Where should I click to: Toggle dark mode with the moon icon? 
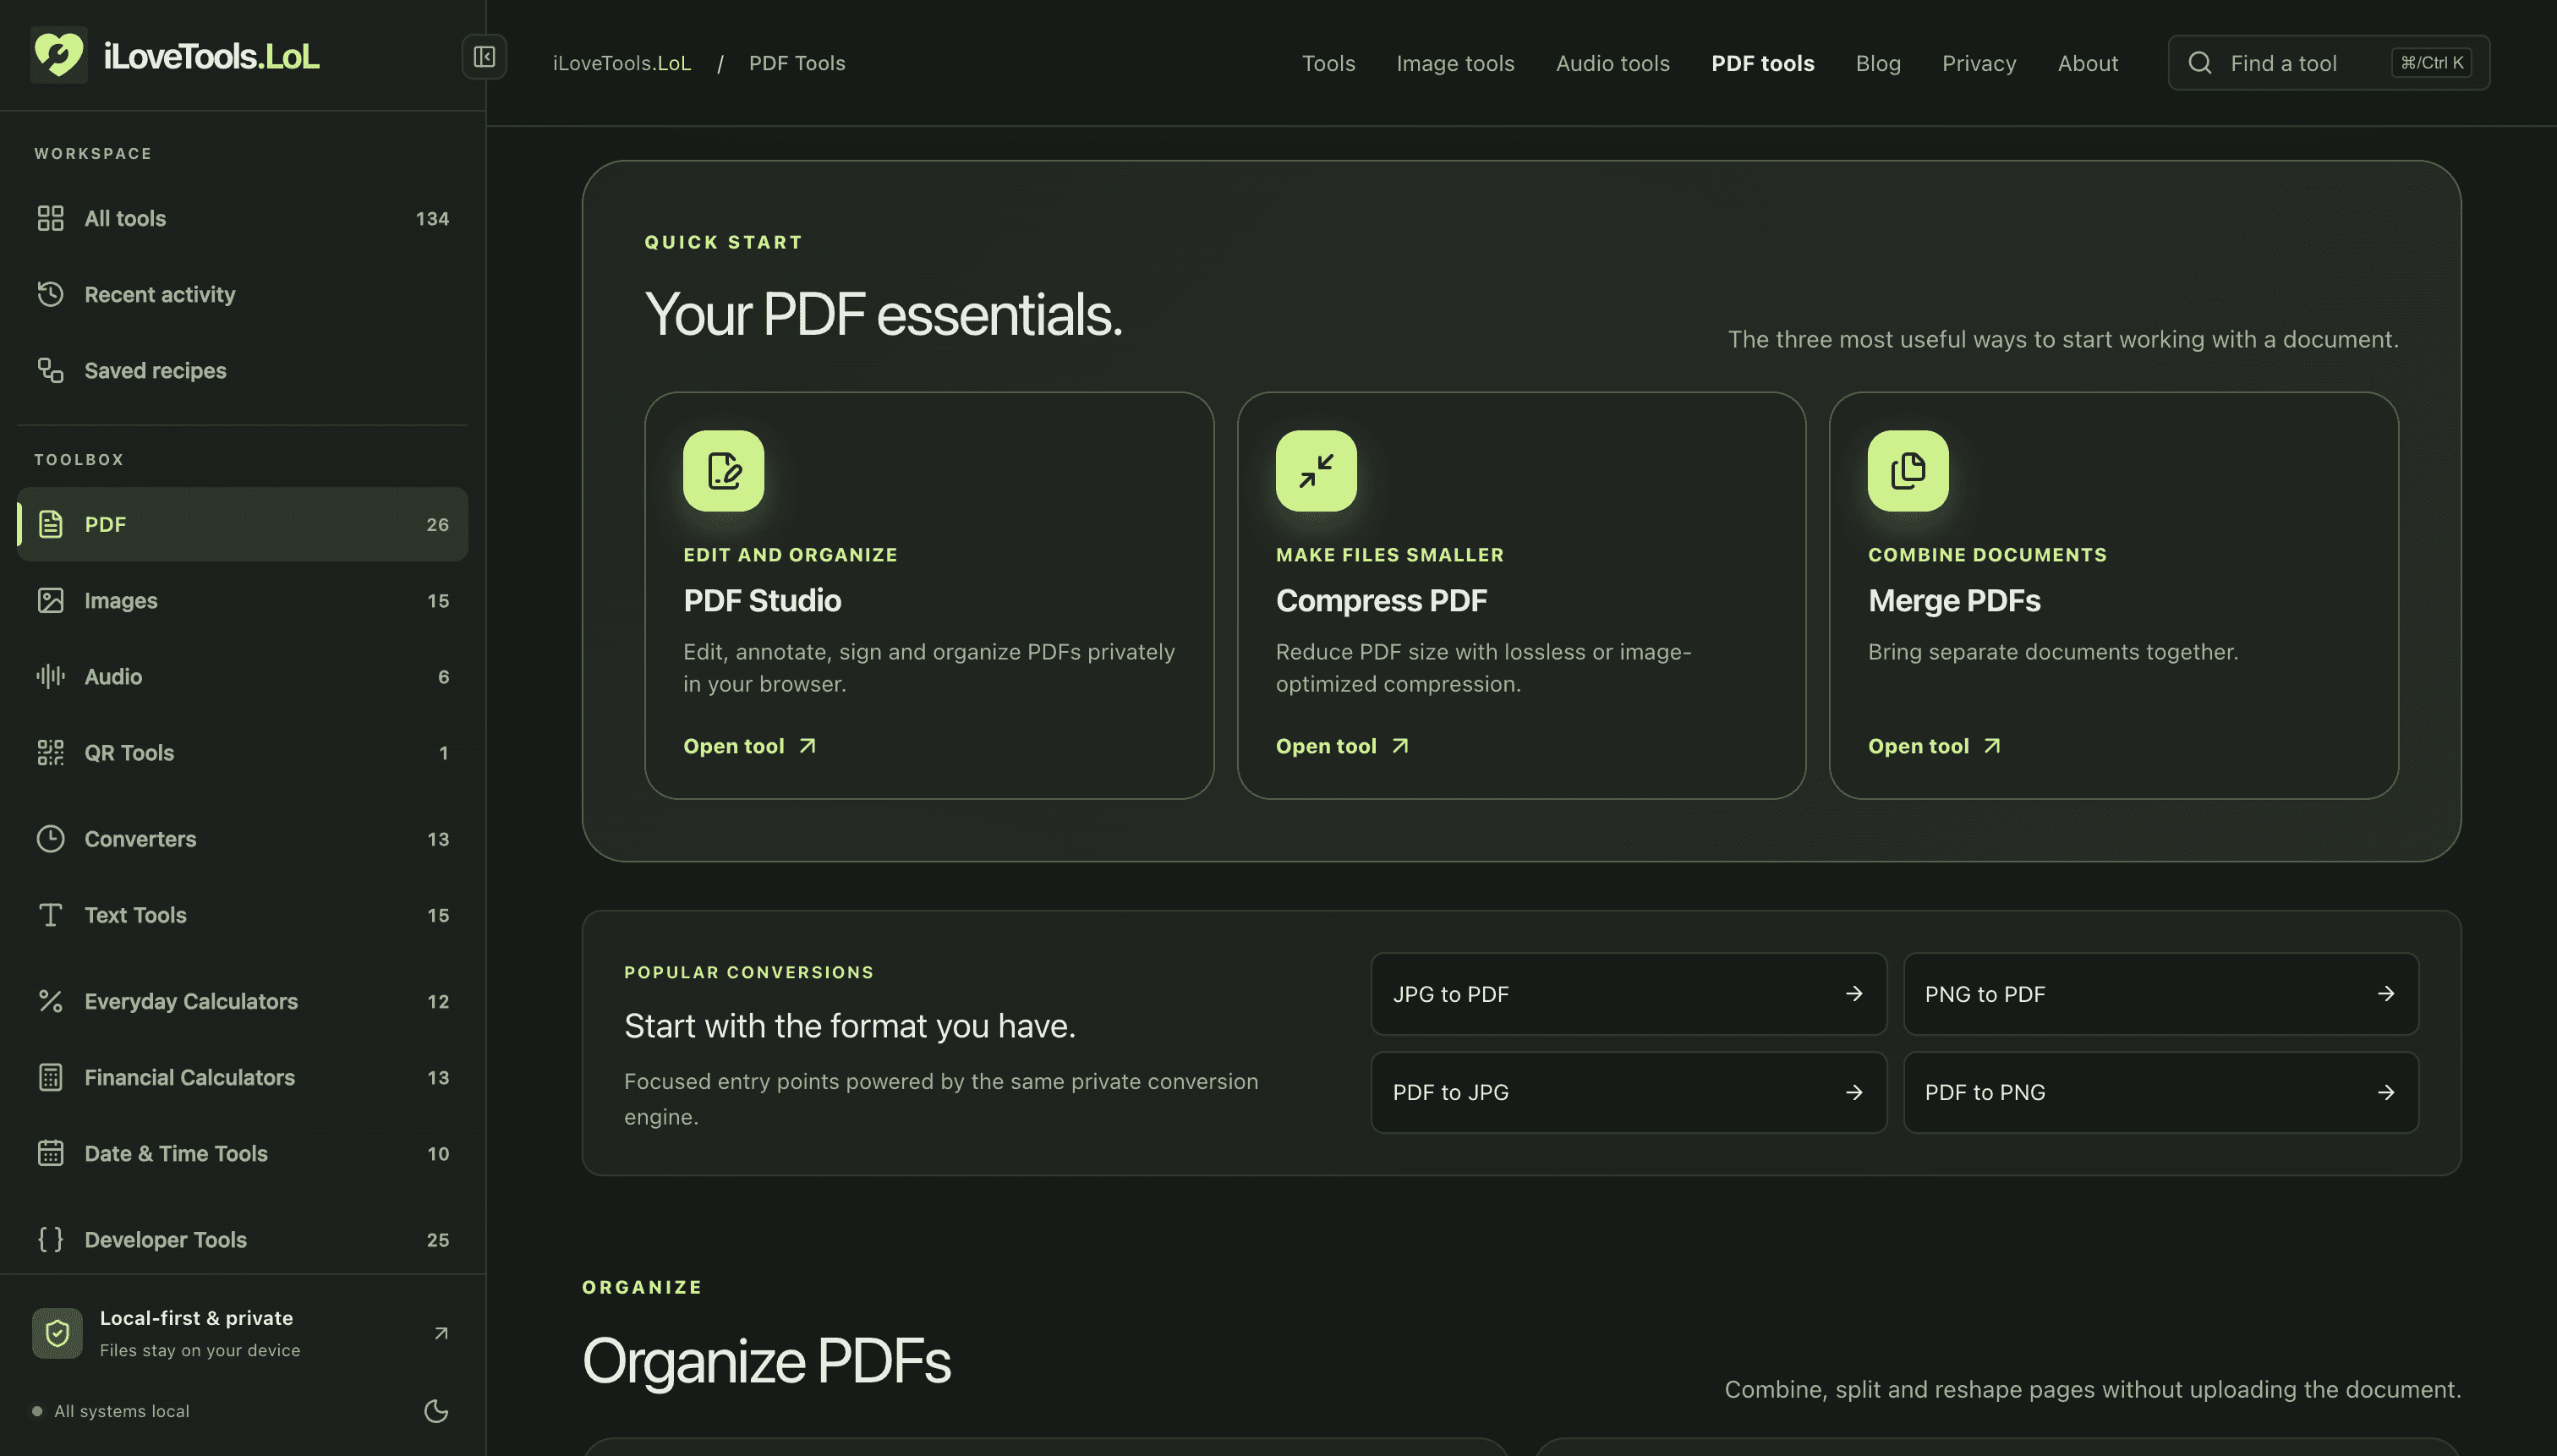(x=436, y=1411)
